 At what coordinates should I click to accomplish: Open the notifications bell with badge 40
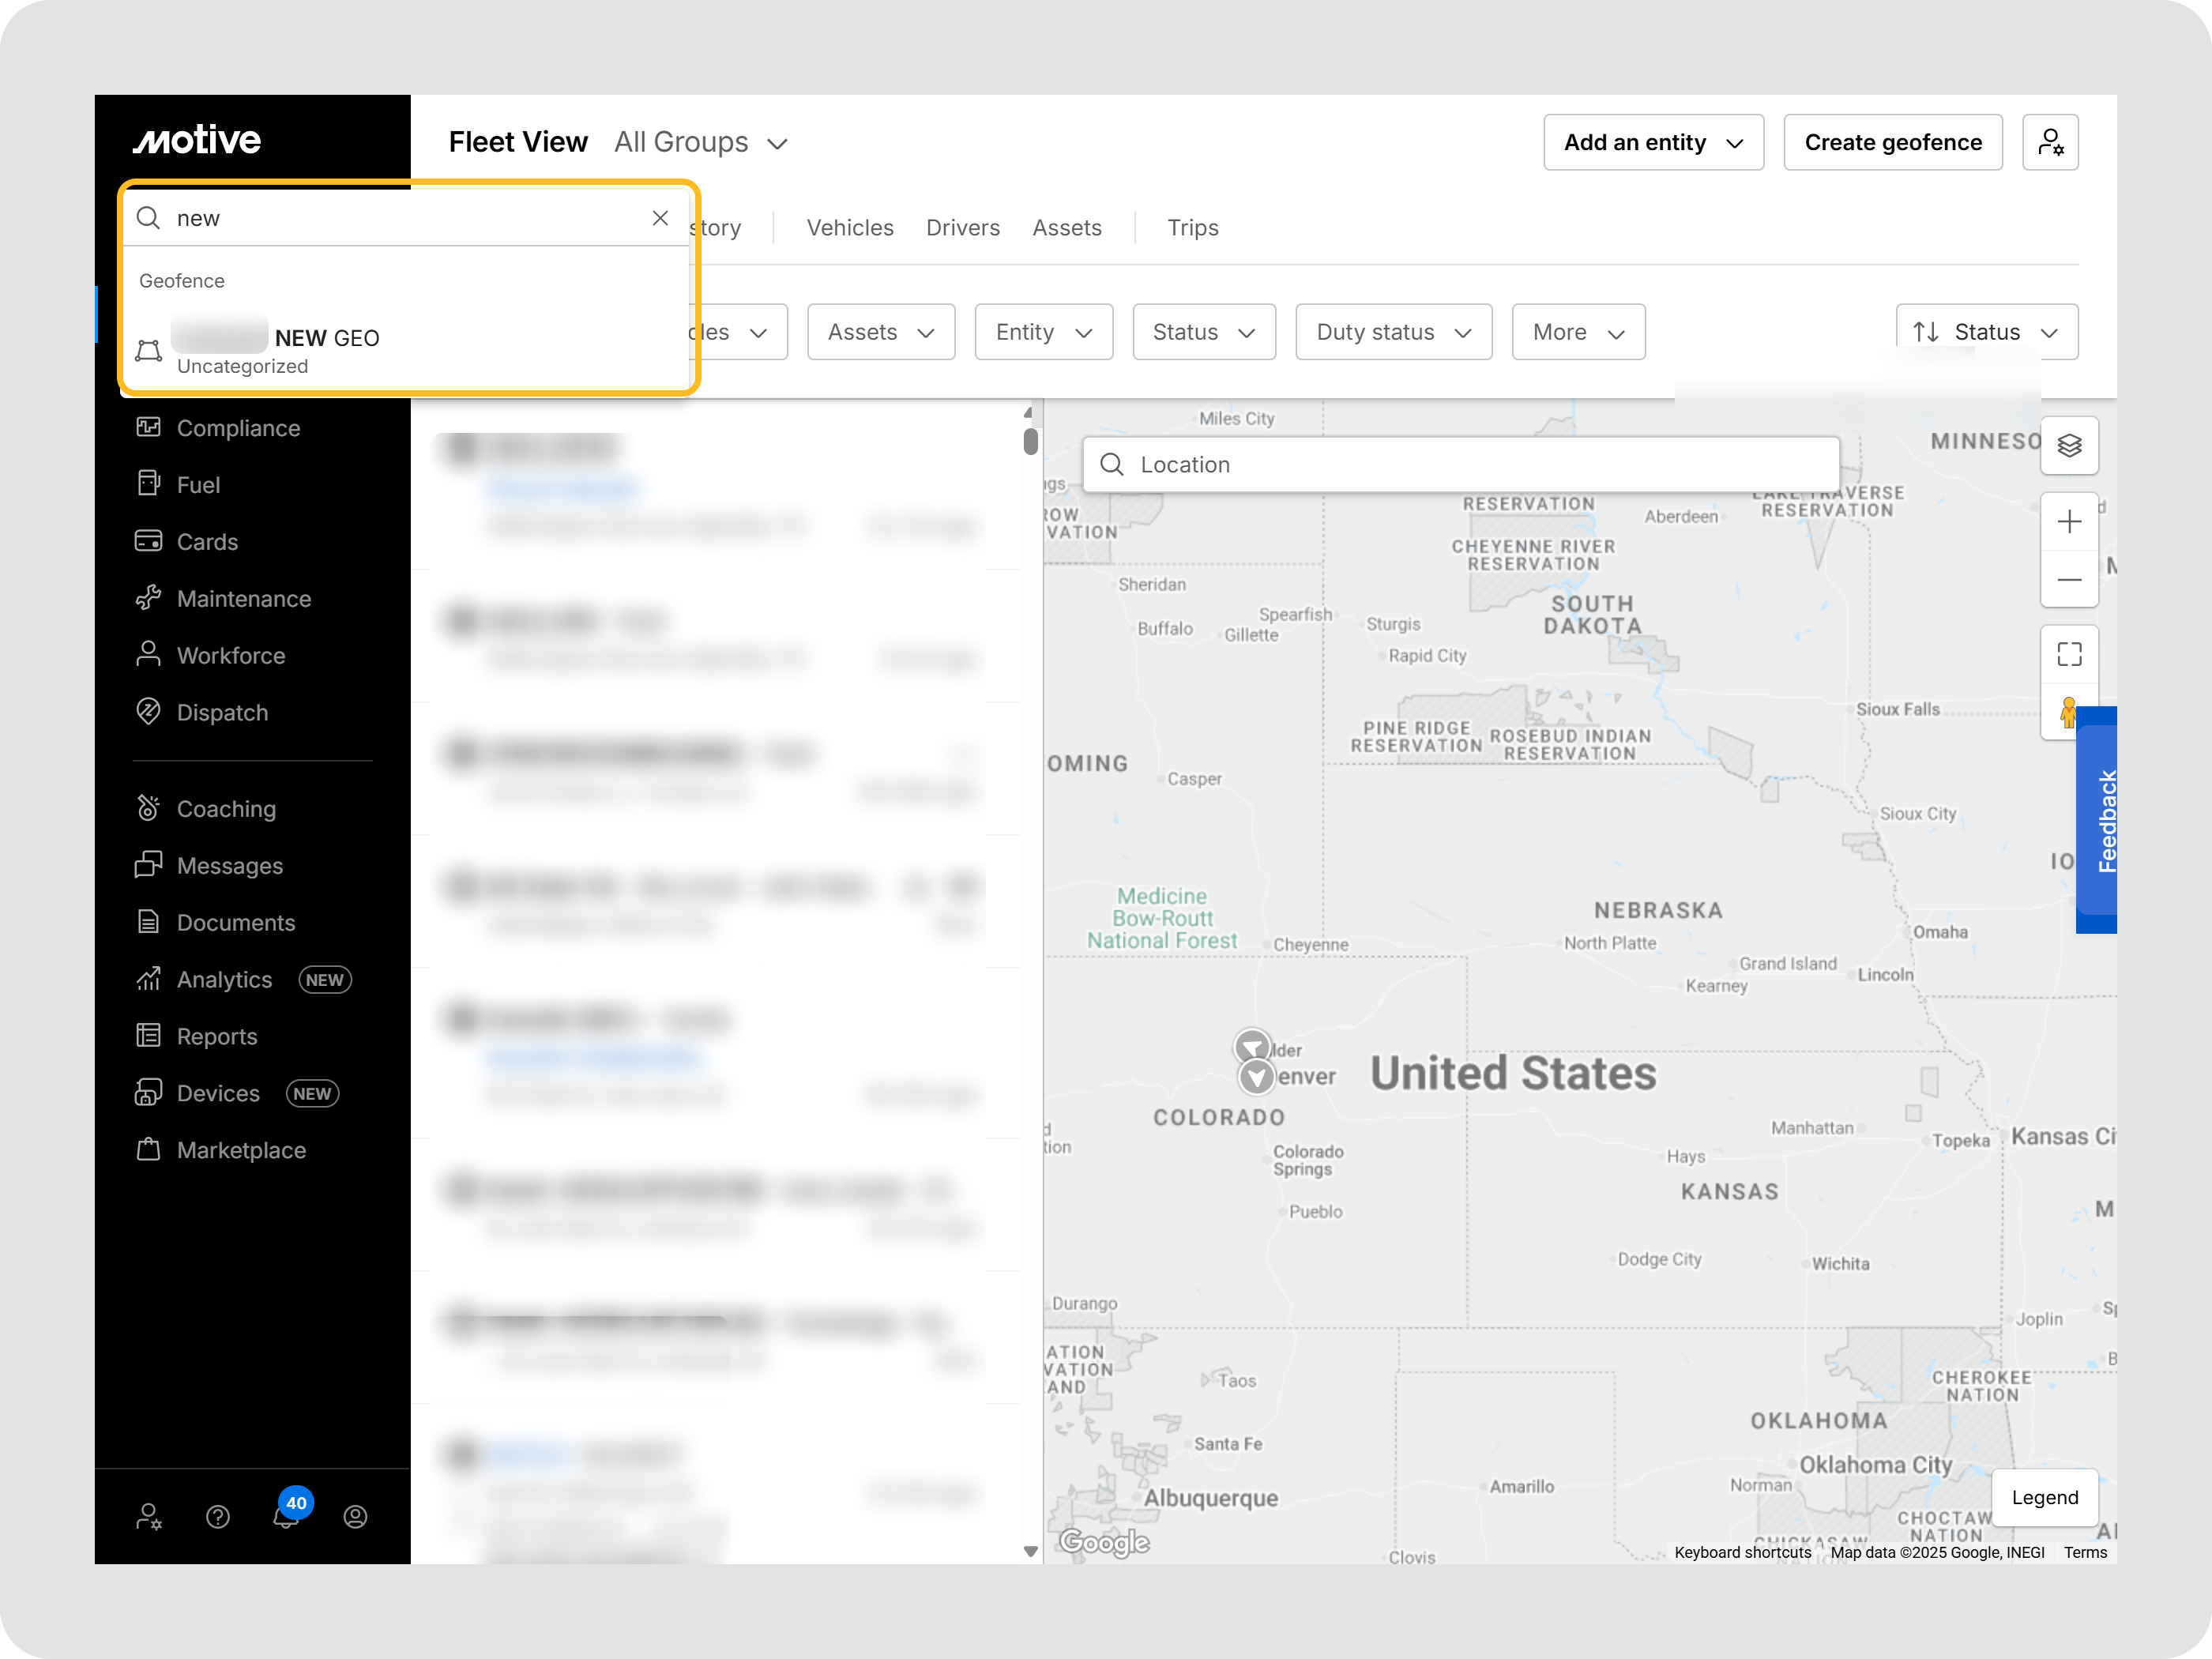pyautogui.click(x=286, y=1515)
